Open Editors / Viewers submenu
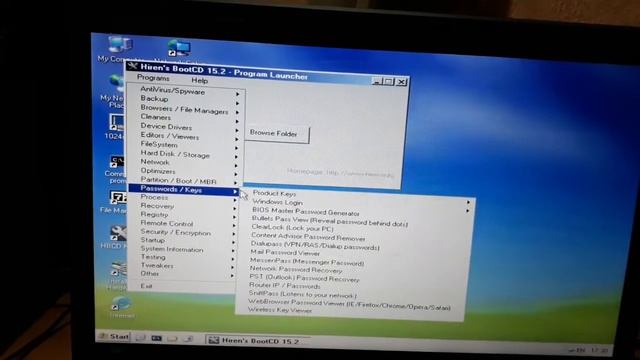 pyautogui.click(x=187, y=136)
